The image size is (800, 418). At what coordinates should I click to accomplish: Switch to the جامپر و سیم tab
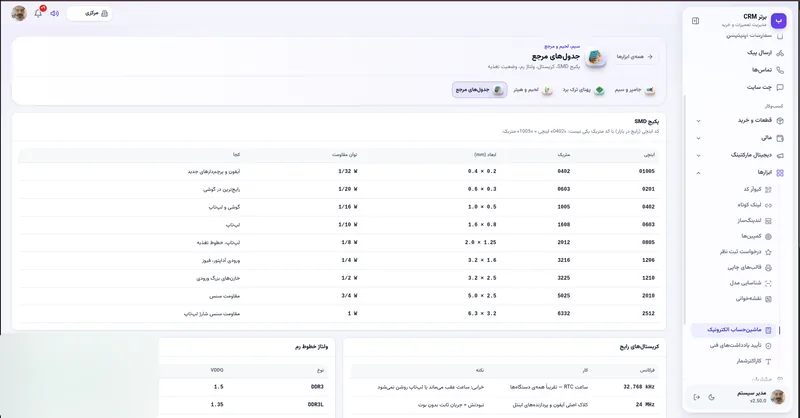tap(635, 90)
